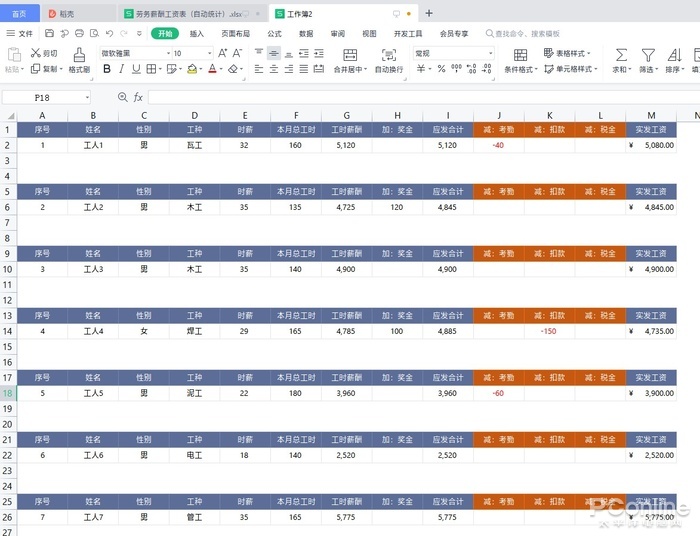
Task: Click into the formula bar input
Action: pyautogui.click(x=424, y=97)
